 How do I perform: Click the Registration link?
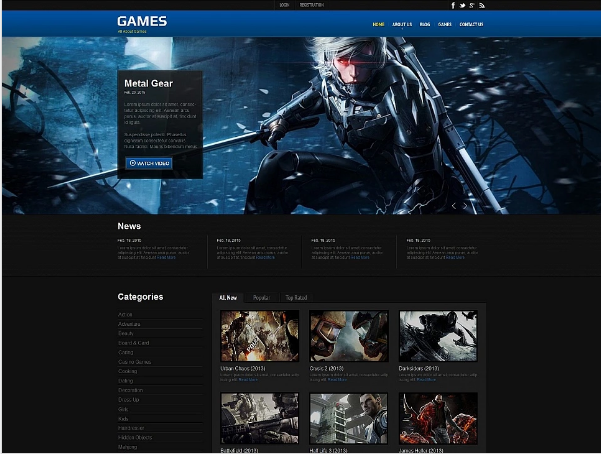(311, 5)
